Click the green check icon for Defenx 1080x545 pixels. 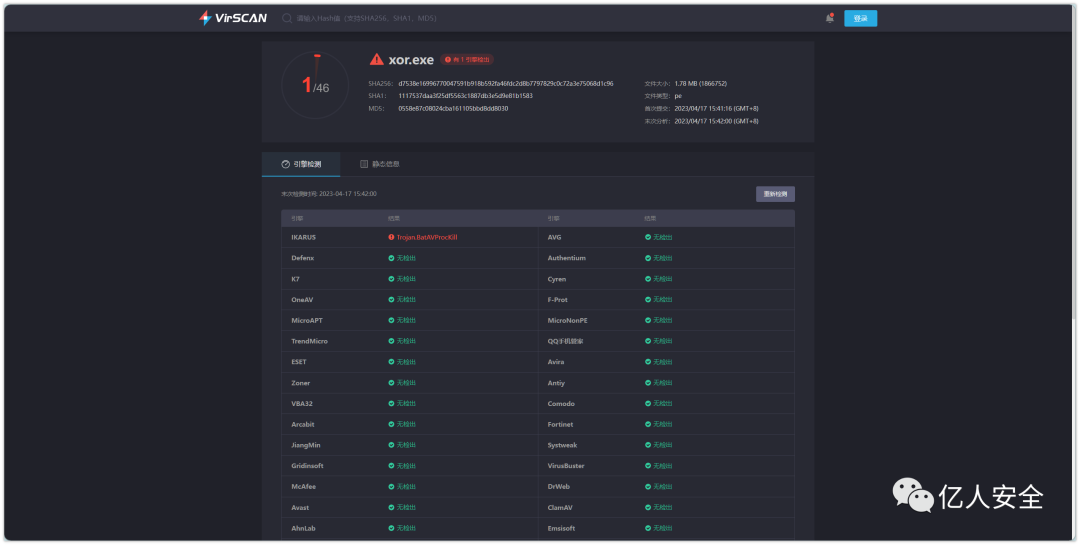pyautogui.click(x=391, y=258)
